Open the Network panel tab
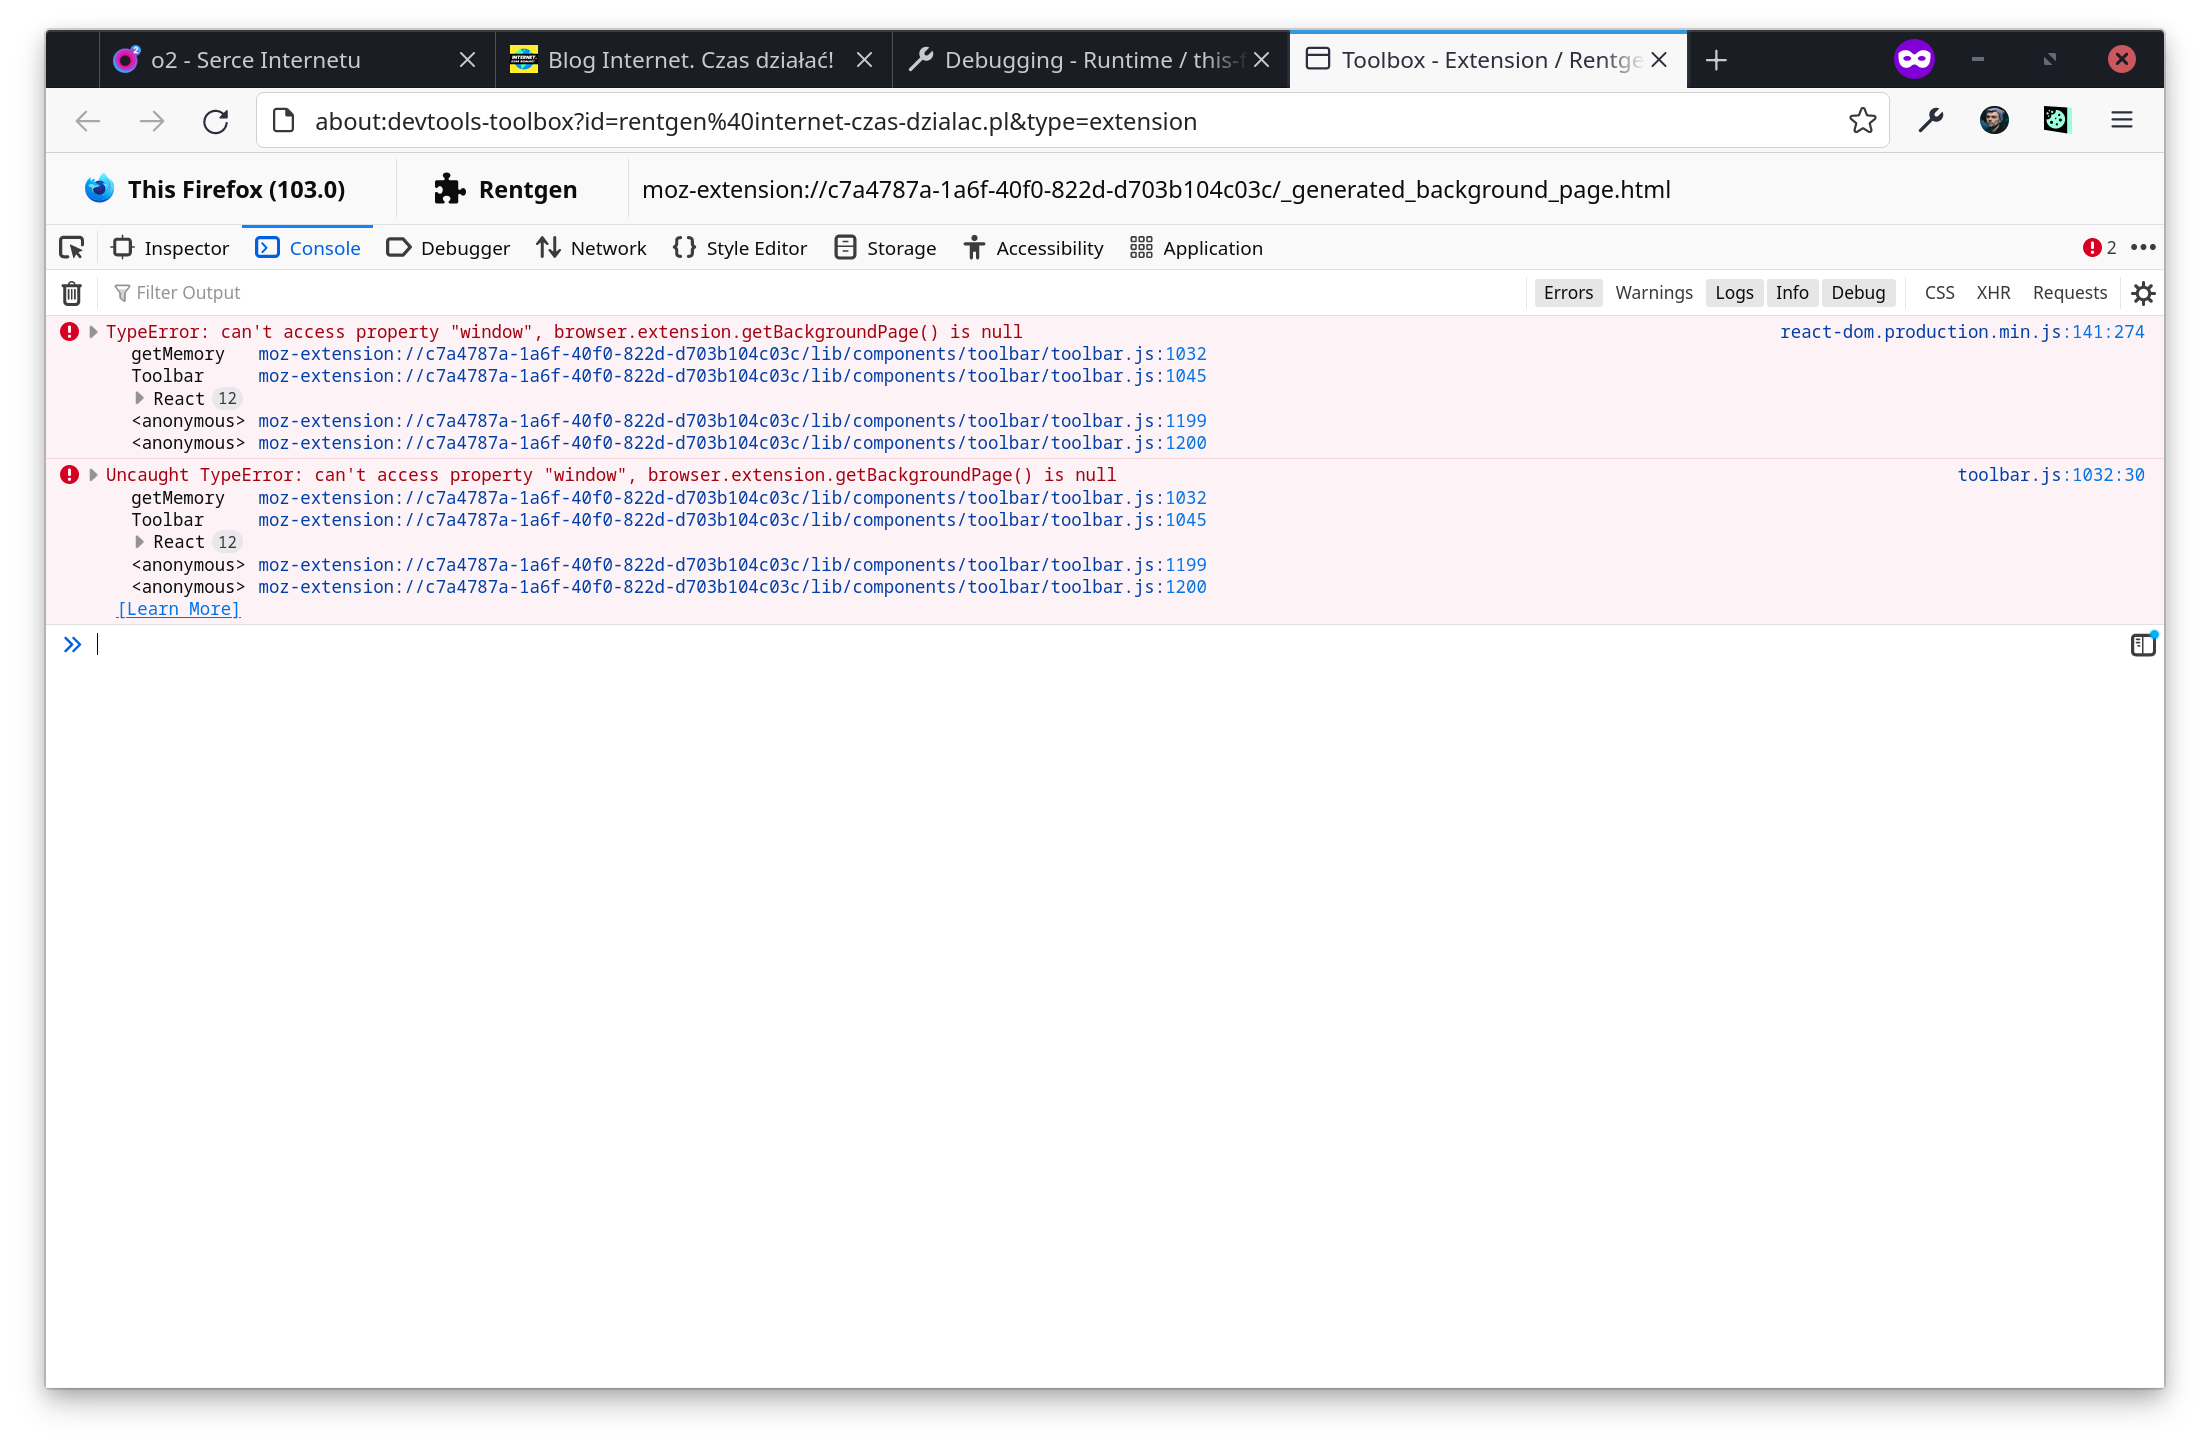 tap(591, 248)
